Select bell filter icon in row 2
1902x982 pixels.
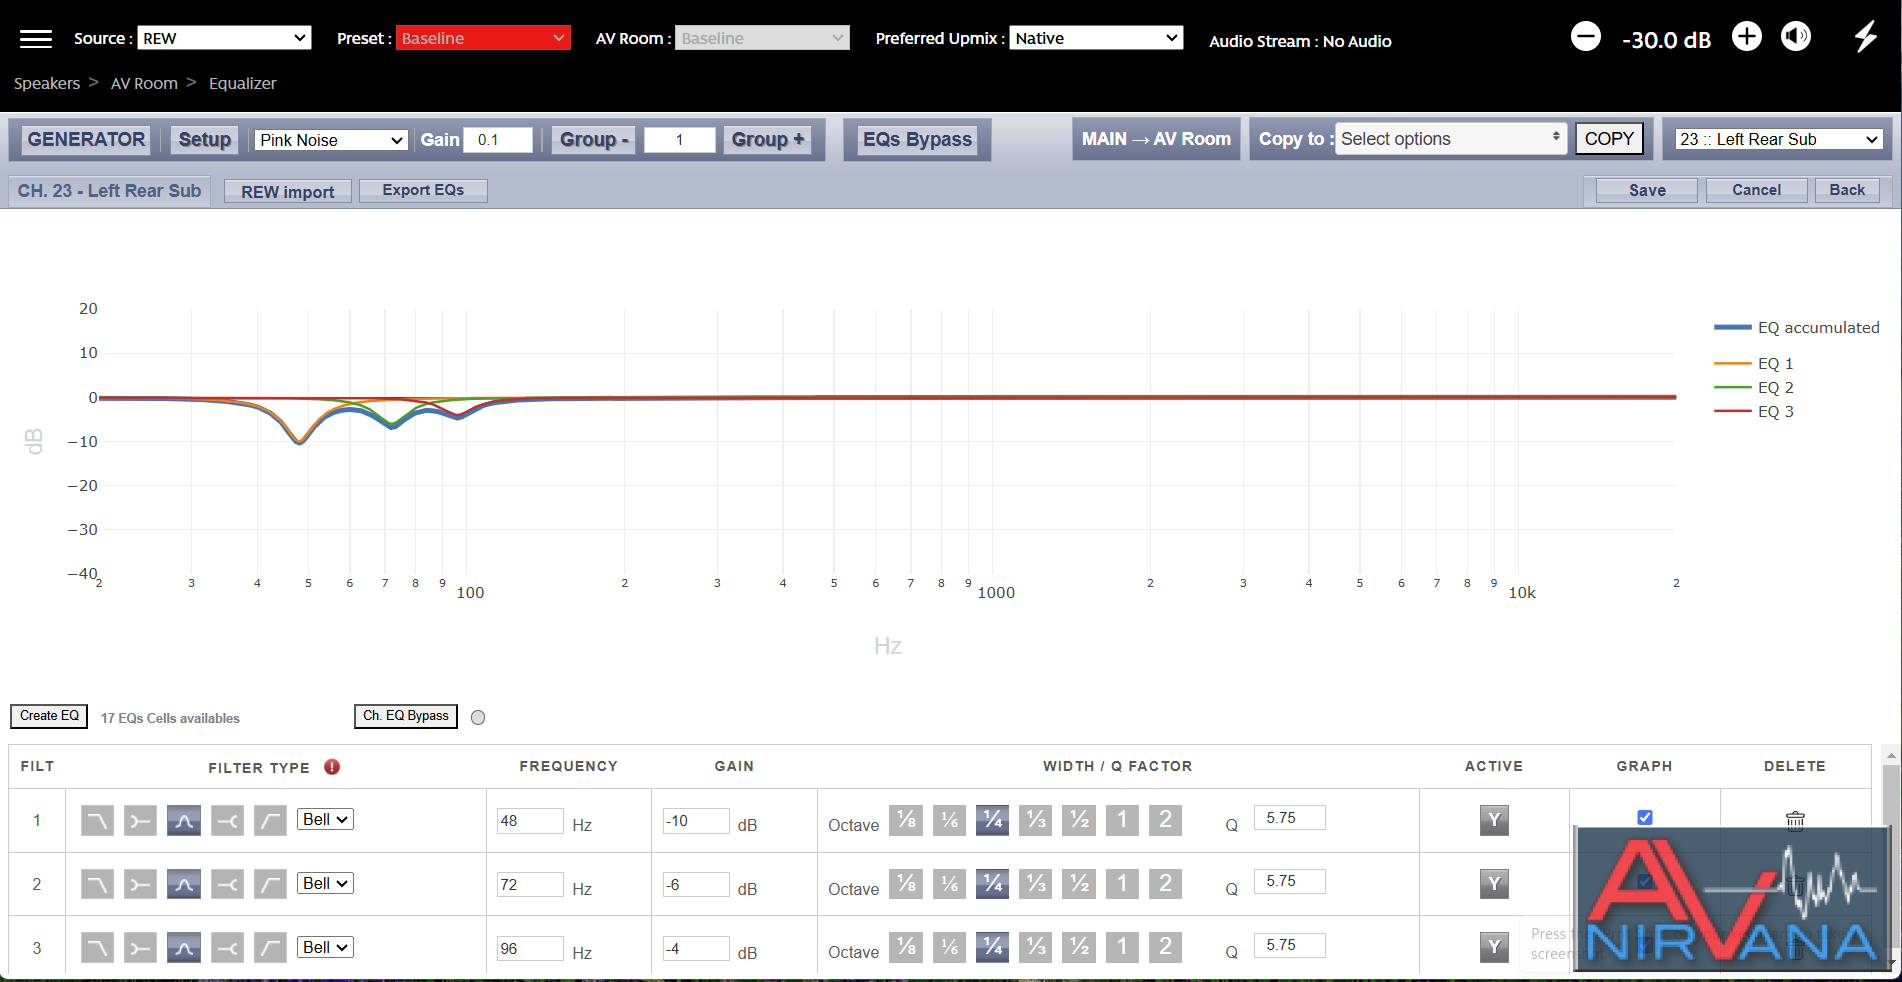click(184, 884)
